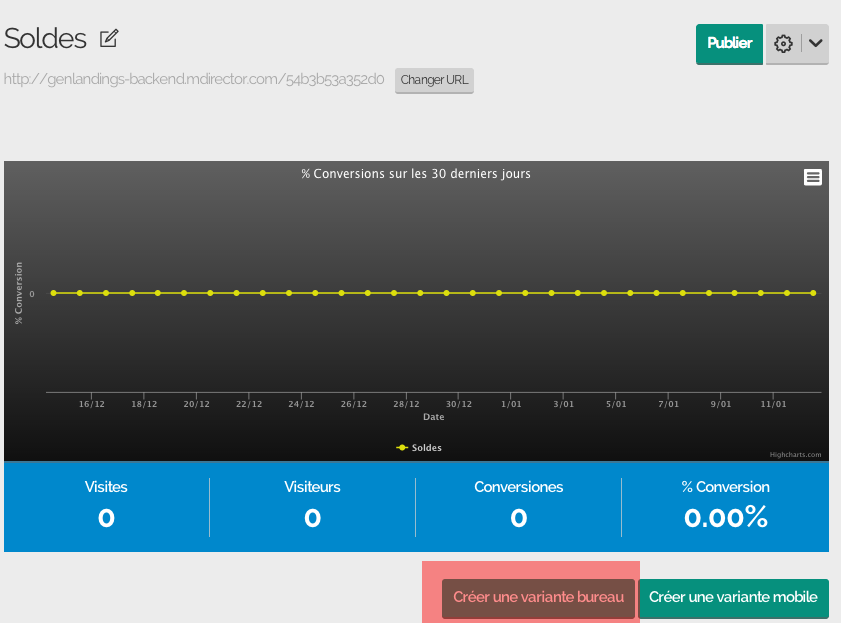Viewport: 841px width, 623px height.
Task: Open the chart hamburger export menu
Action: [x=813, y=177]
